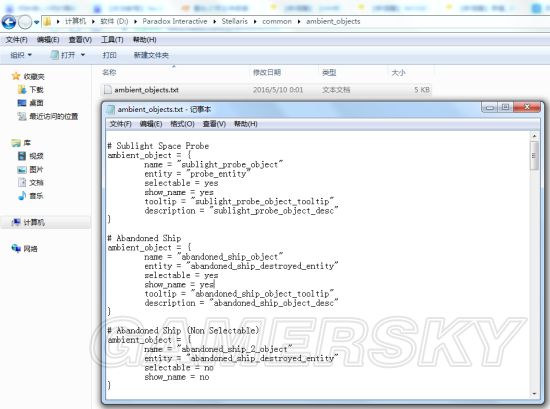Image resolution: width=550 pixels, height=409 pixels.
Task: Click Notepad scrollbar down arrow
Action: pos(534,394)
